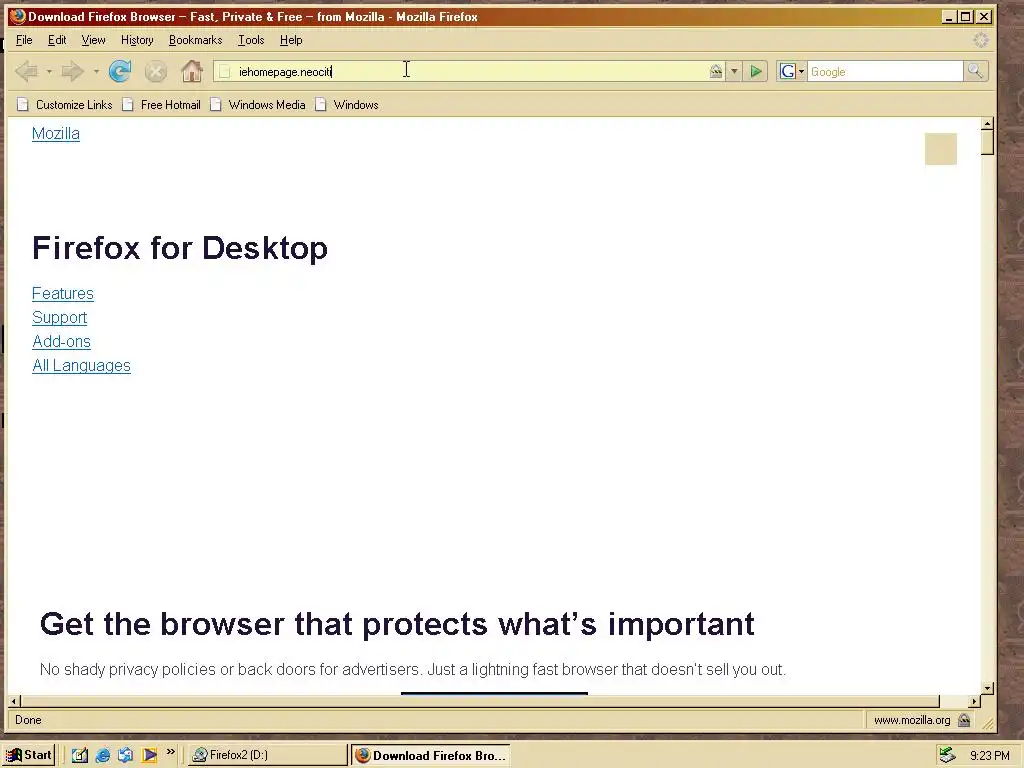This screenshot has width=1024, height=768.
Task: Click the Google search box
Action: click(x=885, y=72)
